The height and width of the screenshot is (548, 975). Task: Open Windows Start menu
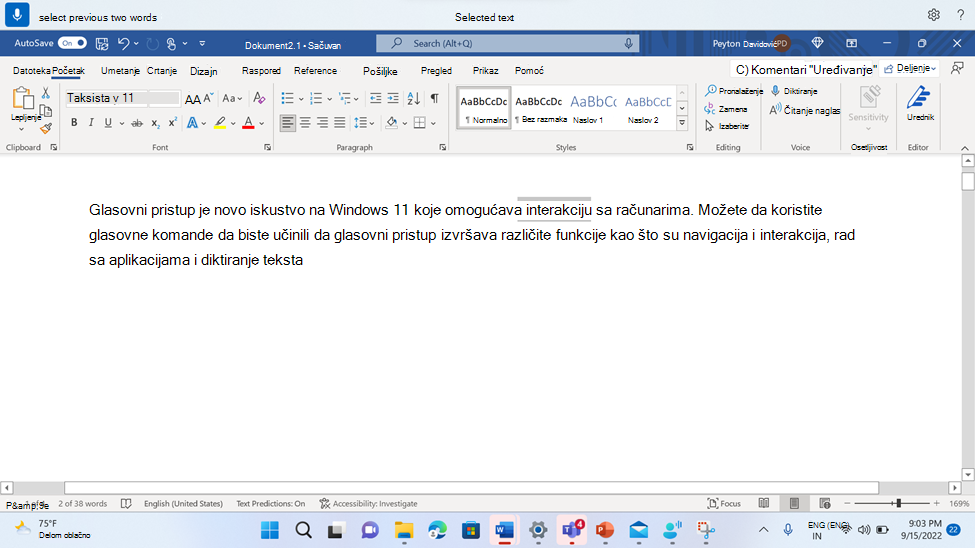pos(269,531)
